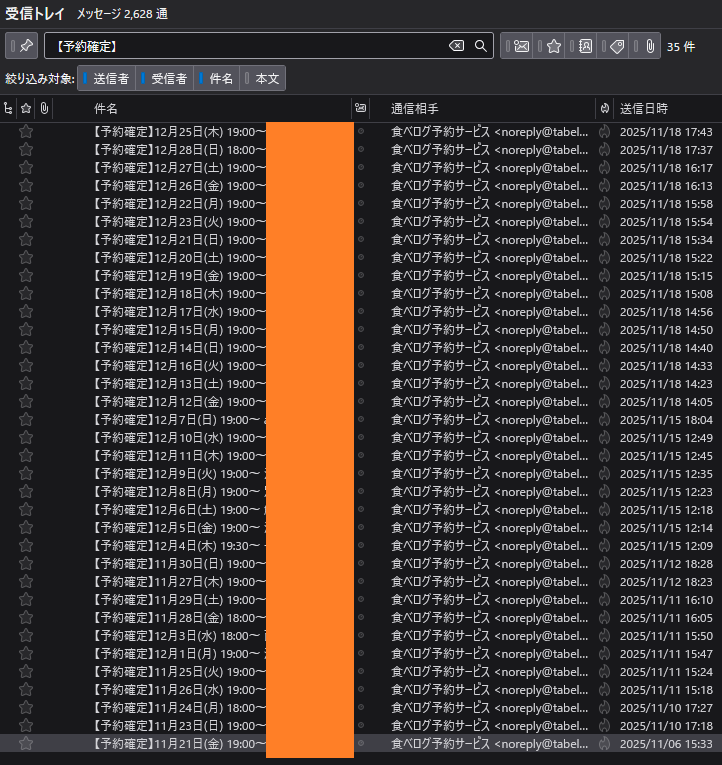Star the 12月28日(日) 18:00 message
Screen dimensions: 722x765
point(26,150)
